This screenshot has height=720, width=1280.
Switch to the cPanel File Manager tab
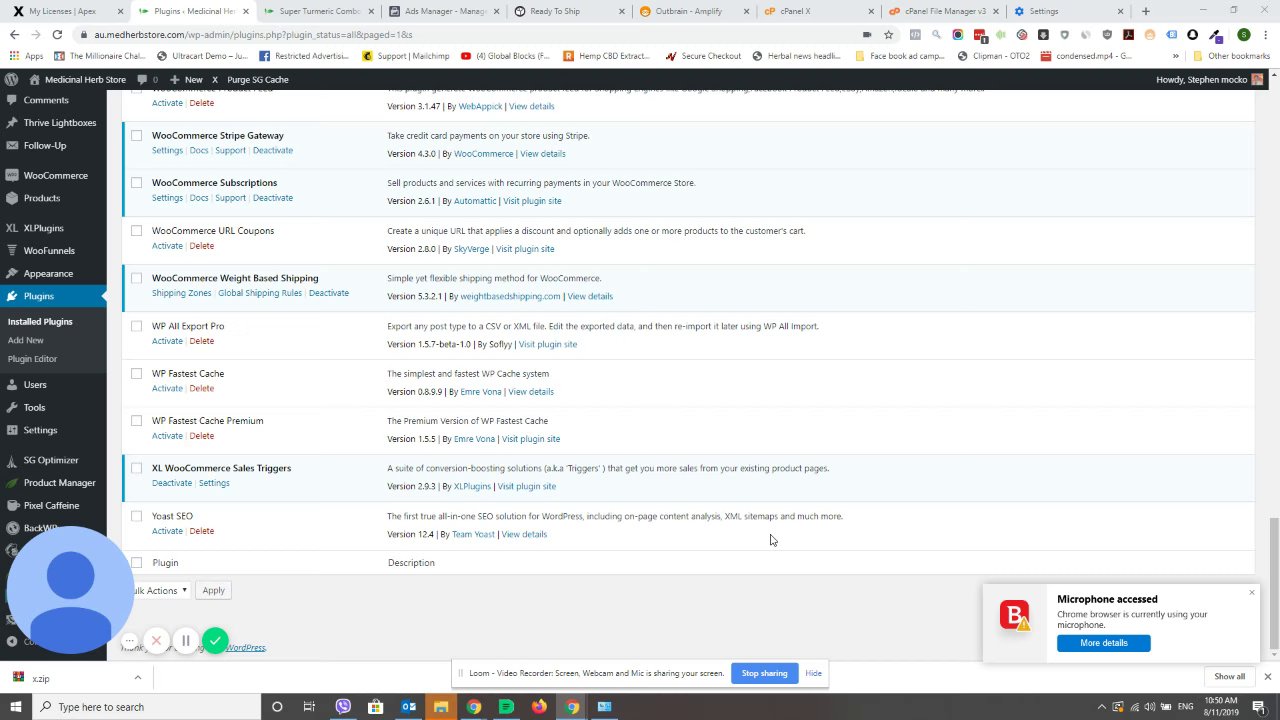tap(944, 11)
